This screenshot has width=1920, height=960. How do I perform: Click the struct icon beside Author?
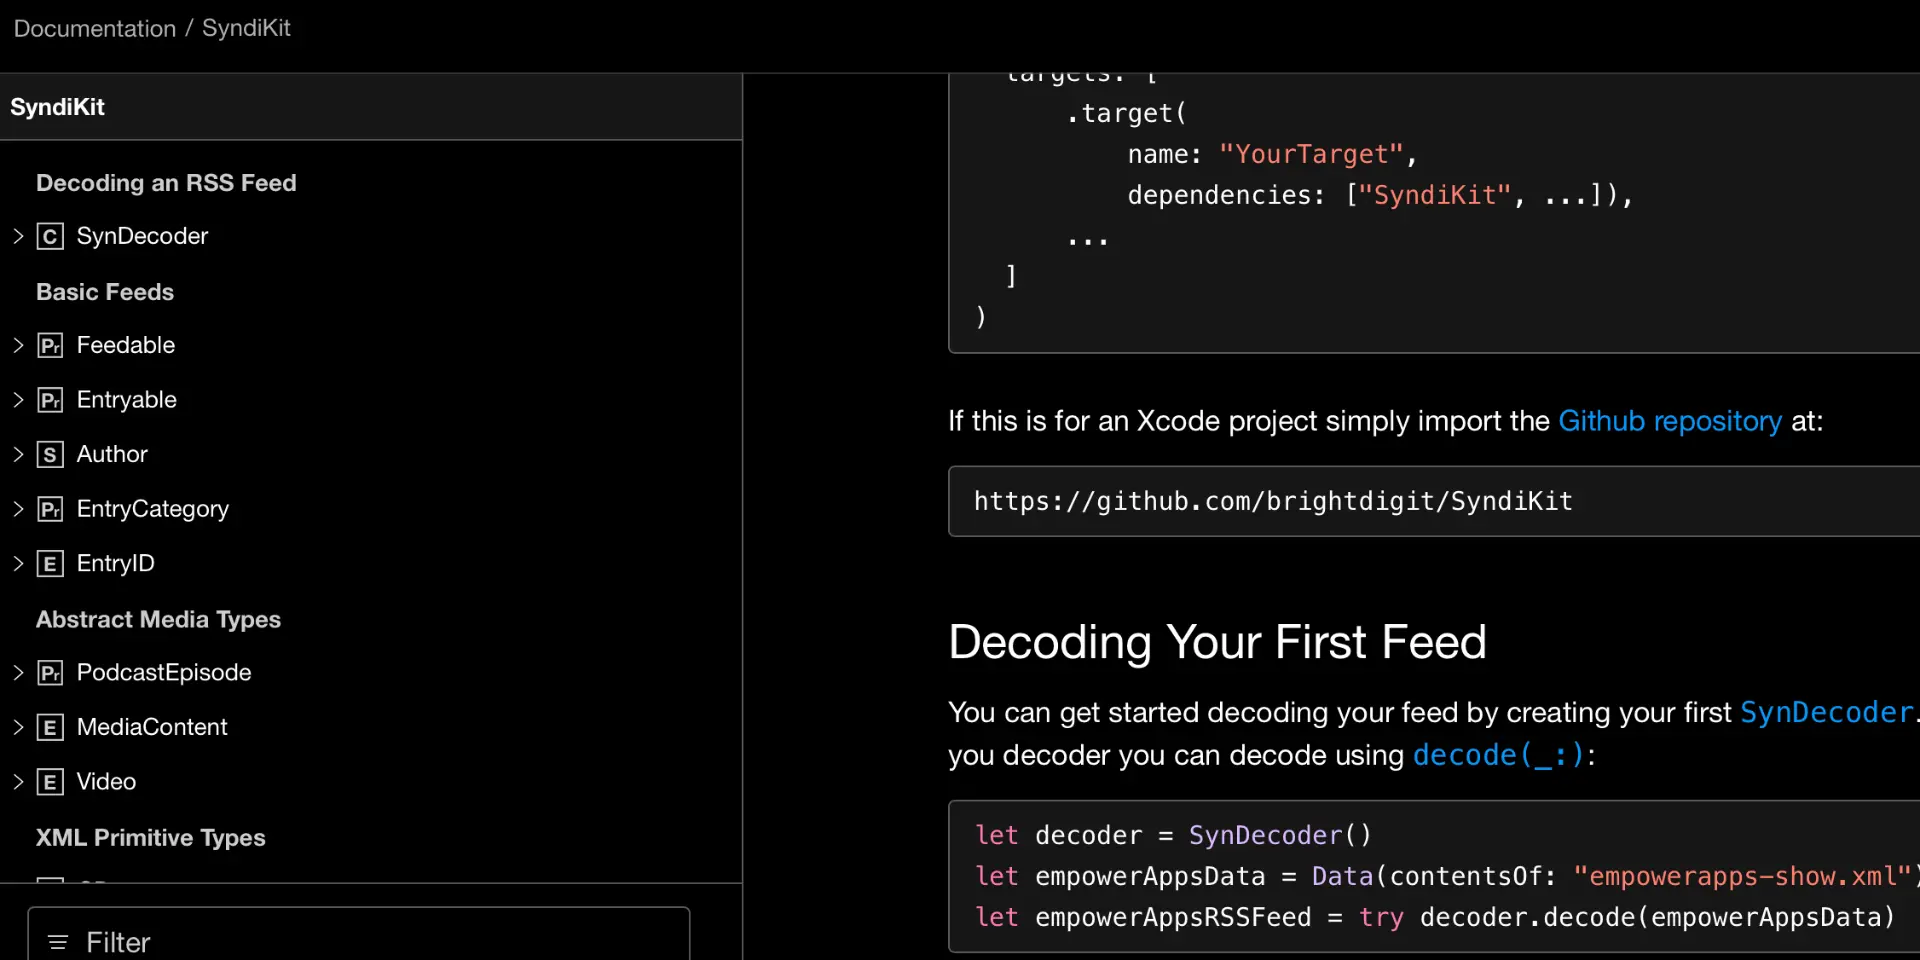tap(50, 455)
